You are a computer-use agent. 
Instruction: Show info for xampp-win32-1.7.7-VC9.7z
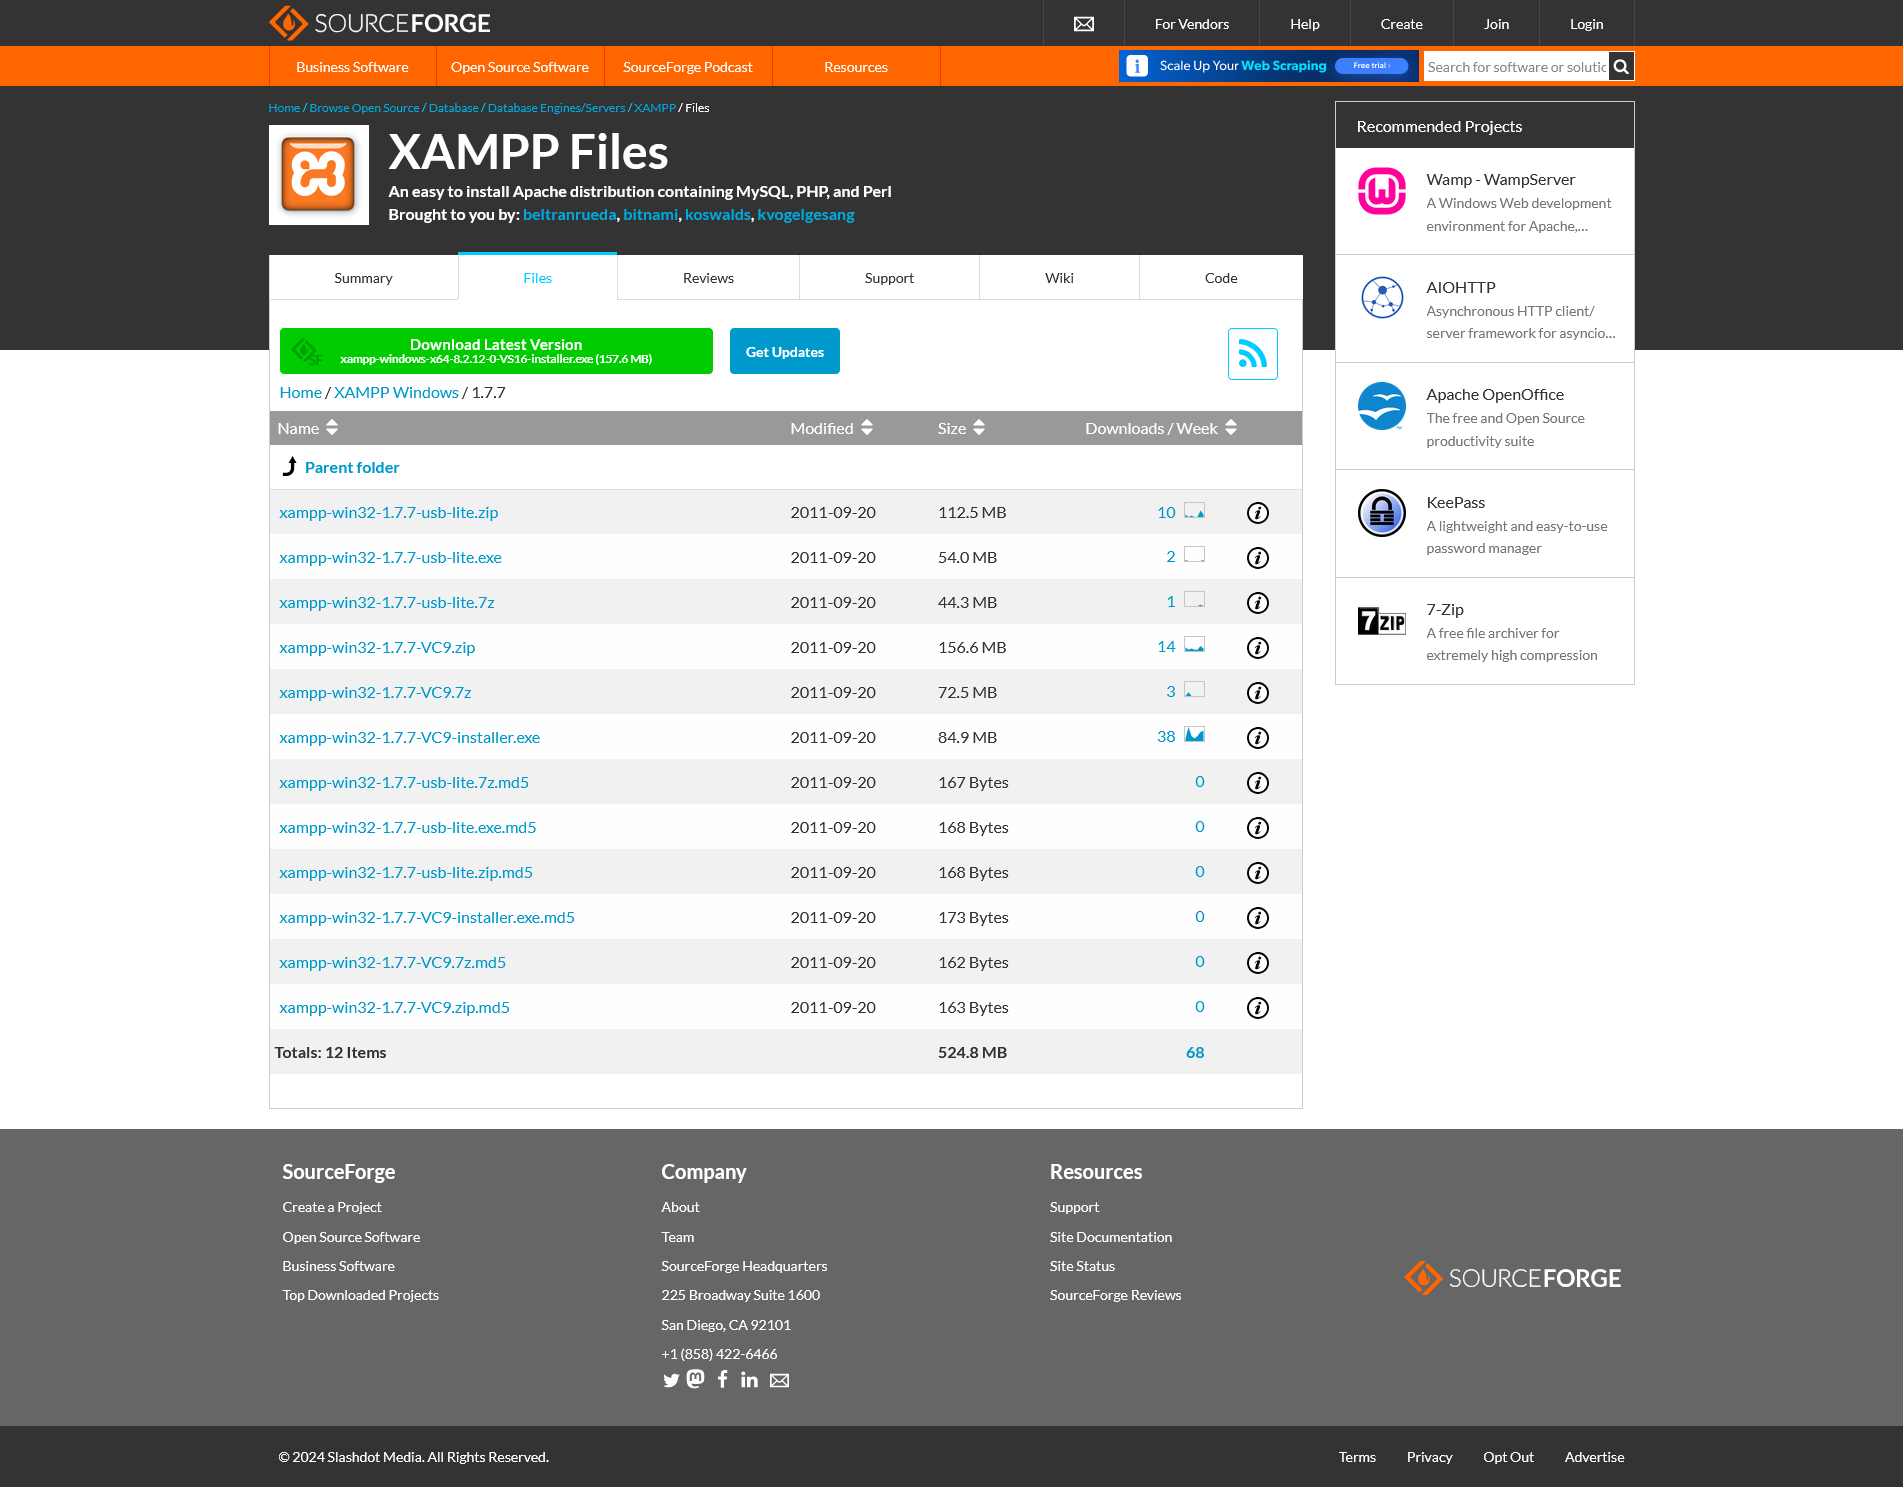[1258, 693]
